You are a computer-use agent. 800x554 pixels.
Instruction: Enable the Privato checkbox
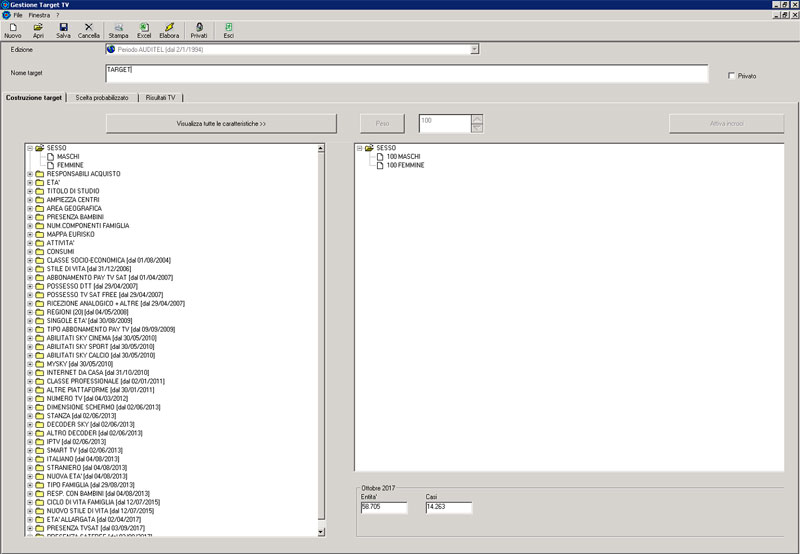[732, 76]
